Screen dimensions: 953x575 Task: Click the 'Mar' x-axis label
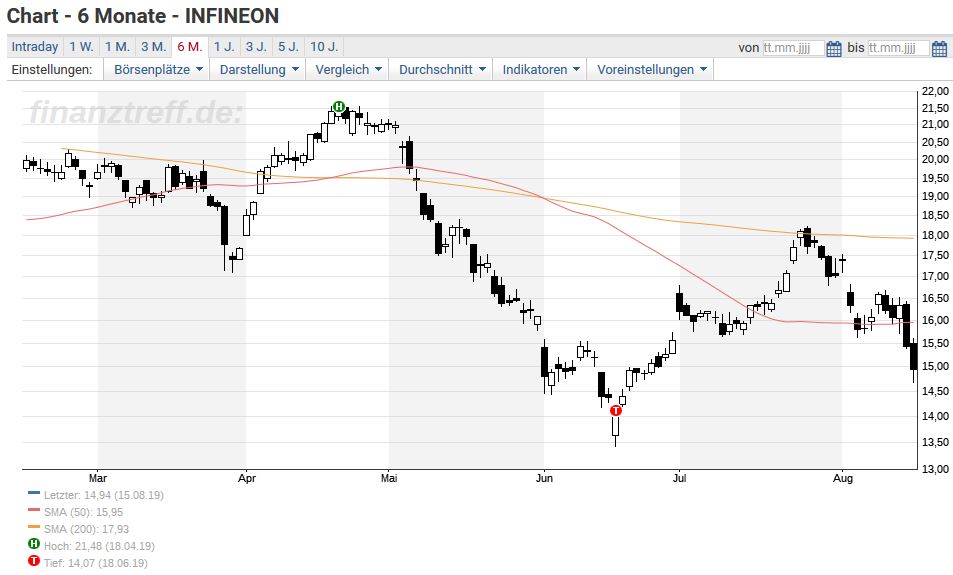(x=98, y=478)
